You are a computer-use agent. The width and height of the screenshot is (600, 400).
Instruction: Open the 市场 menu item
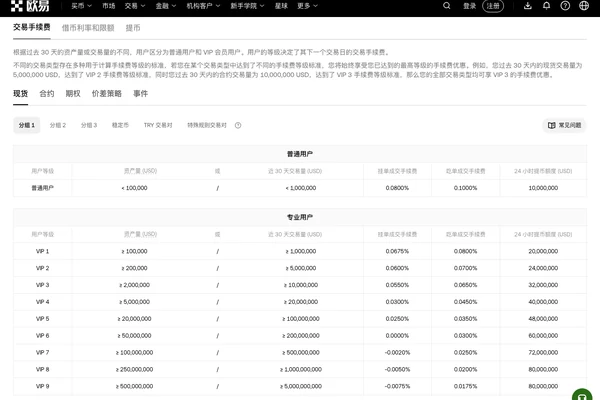click(109, 6)
